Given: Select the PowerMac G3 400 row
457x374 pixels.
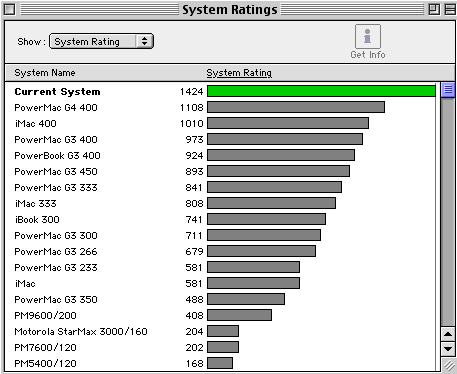Looking at the screenshot, I should pos(221,139).
